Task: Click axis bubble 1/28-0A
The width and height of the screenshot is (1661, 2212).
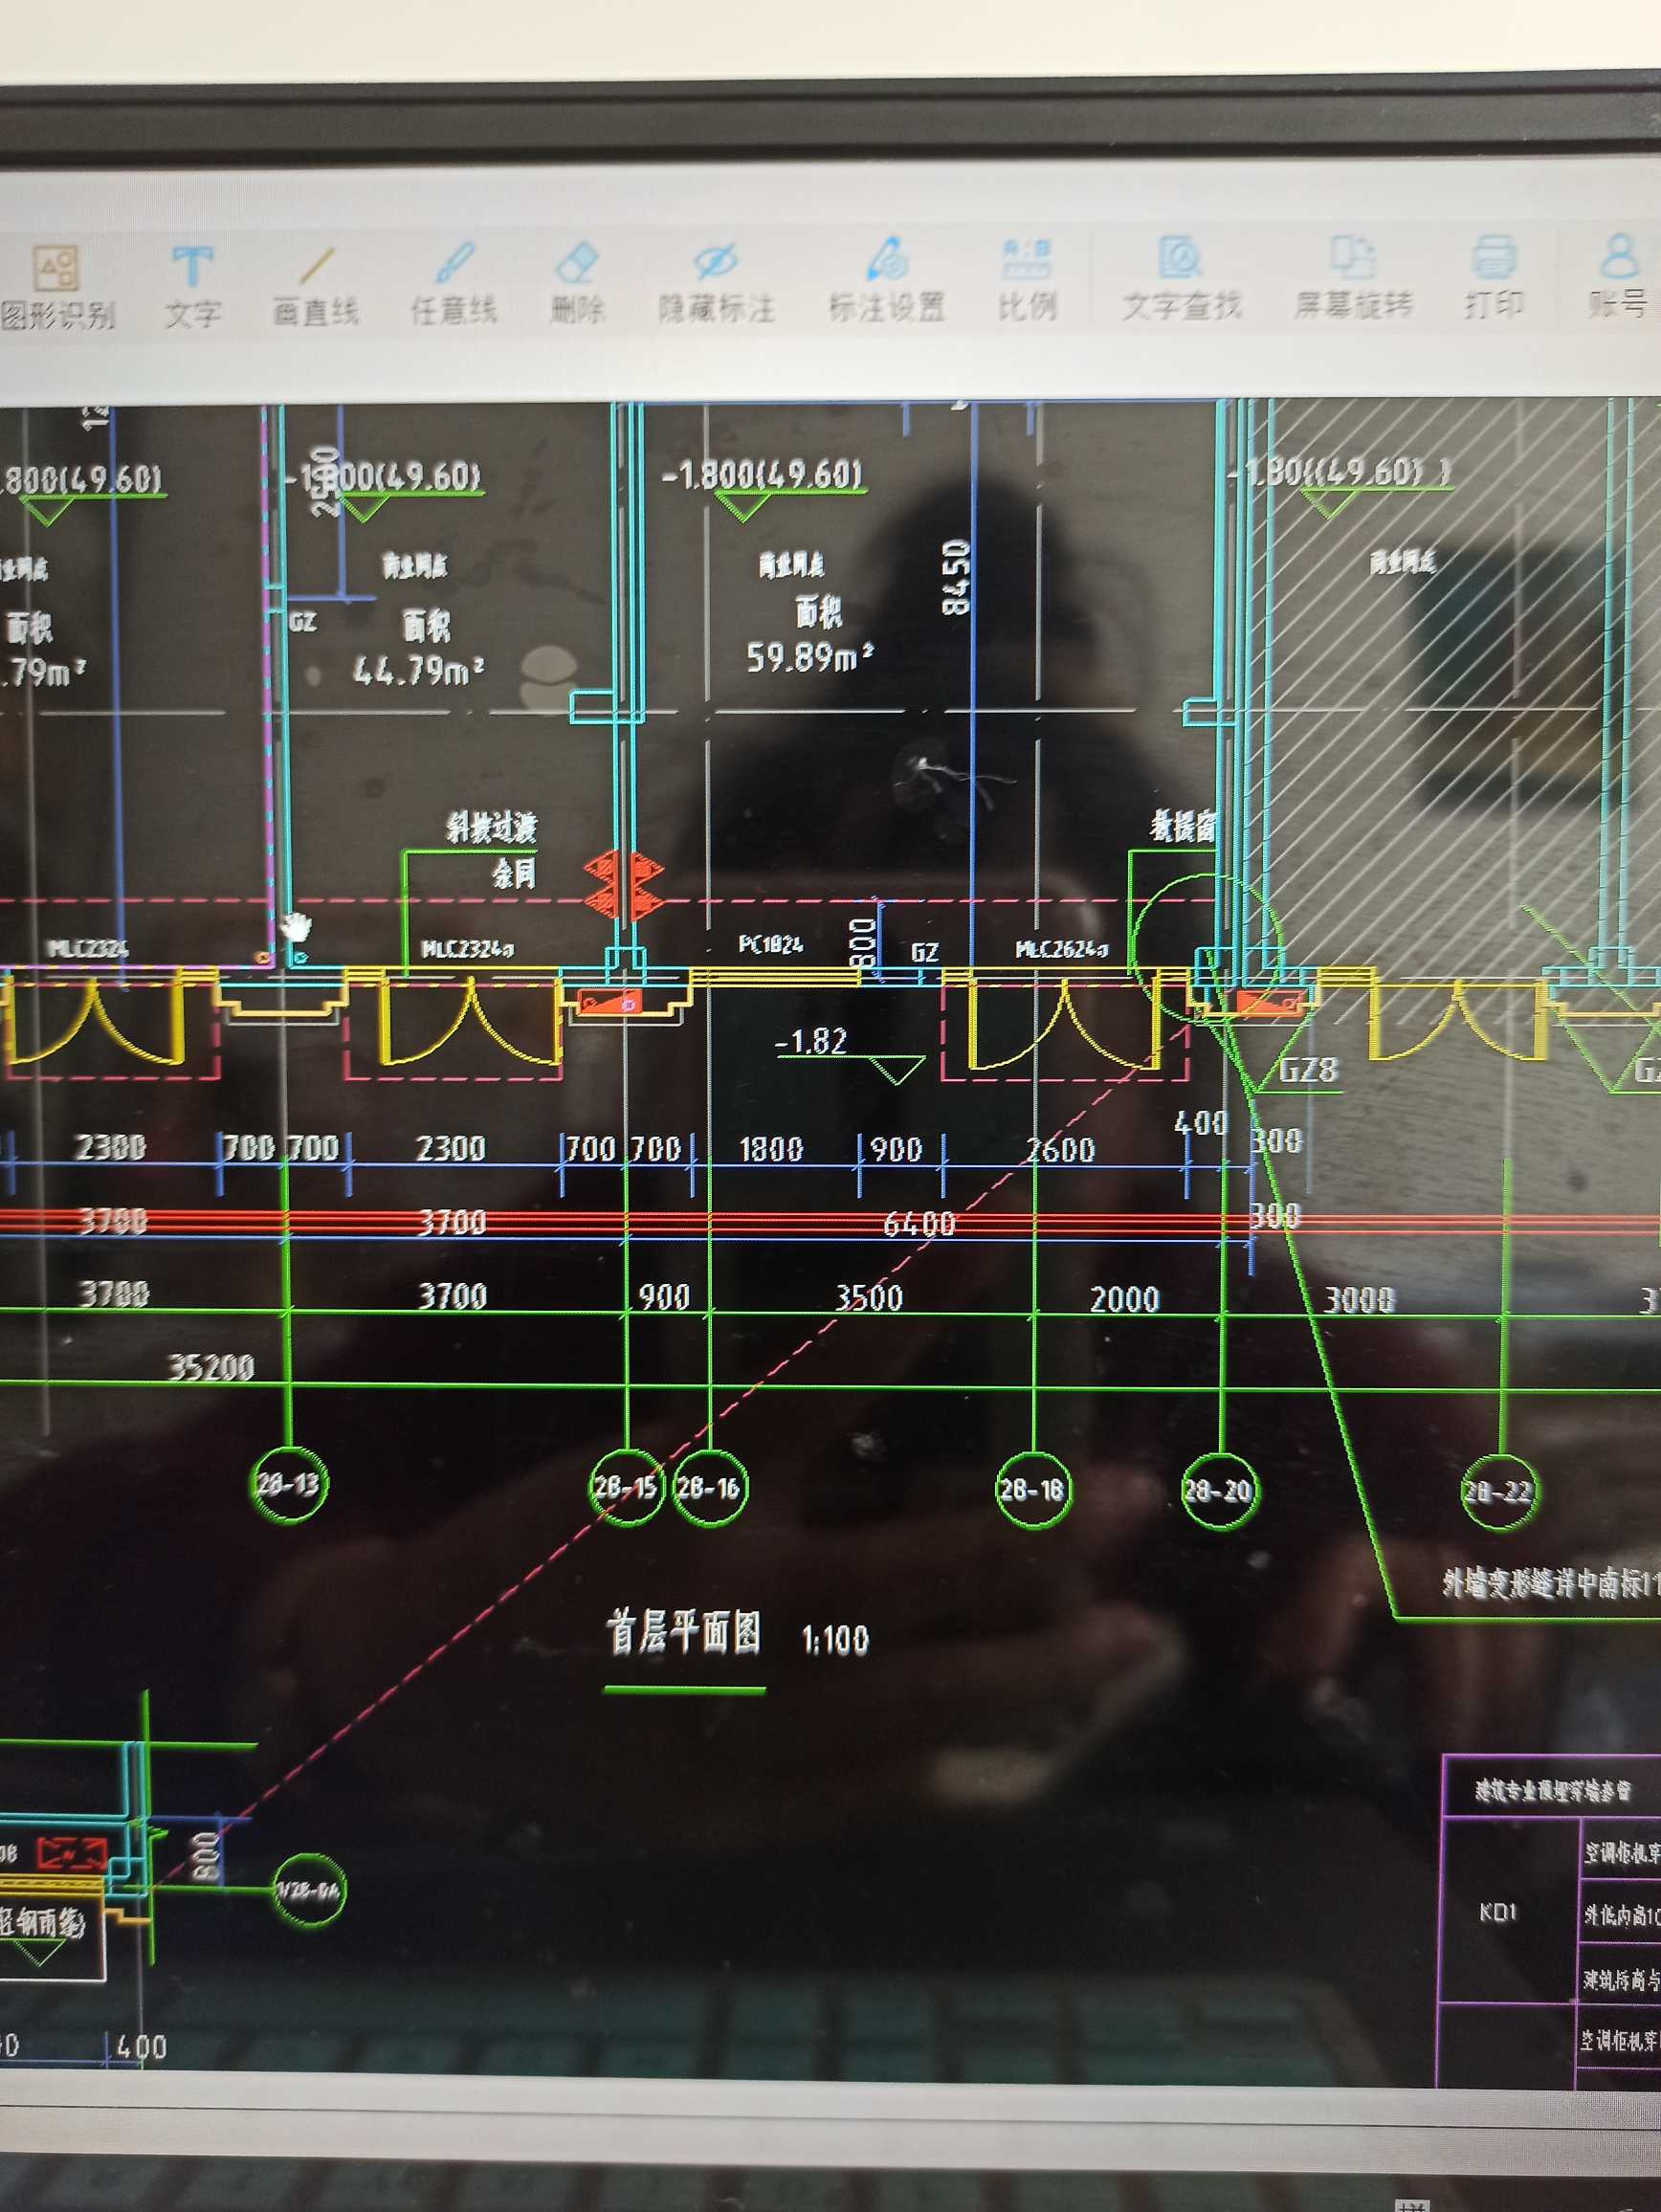Action: (309, 1891)
